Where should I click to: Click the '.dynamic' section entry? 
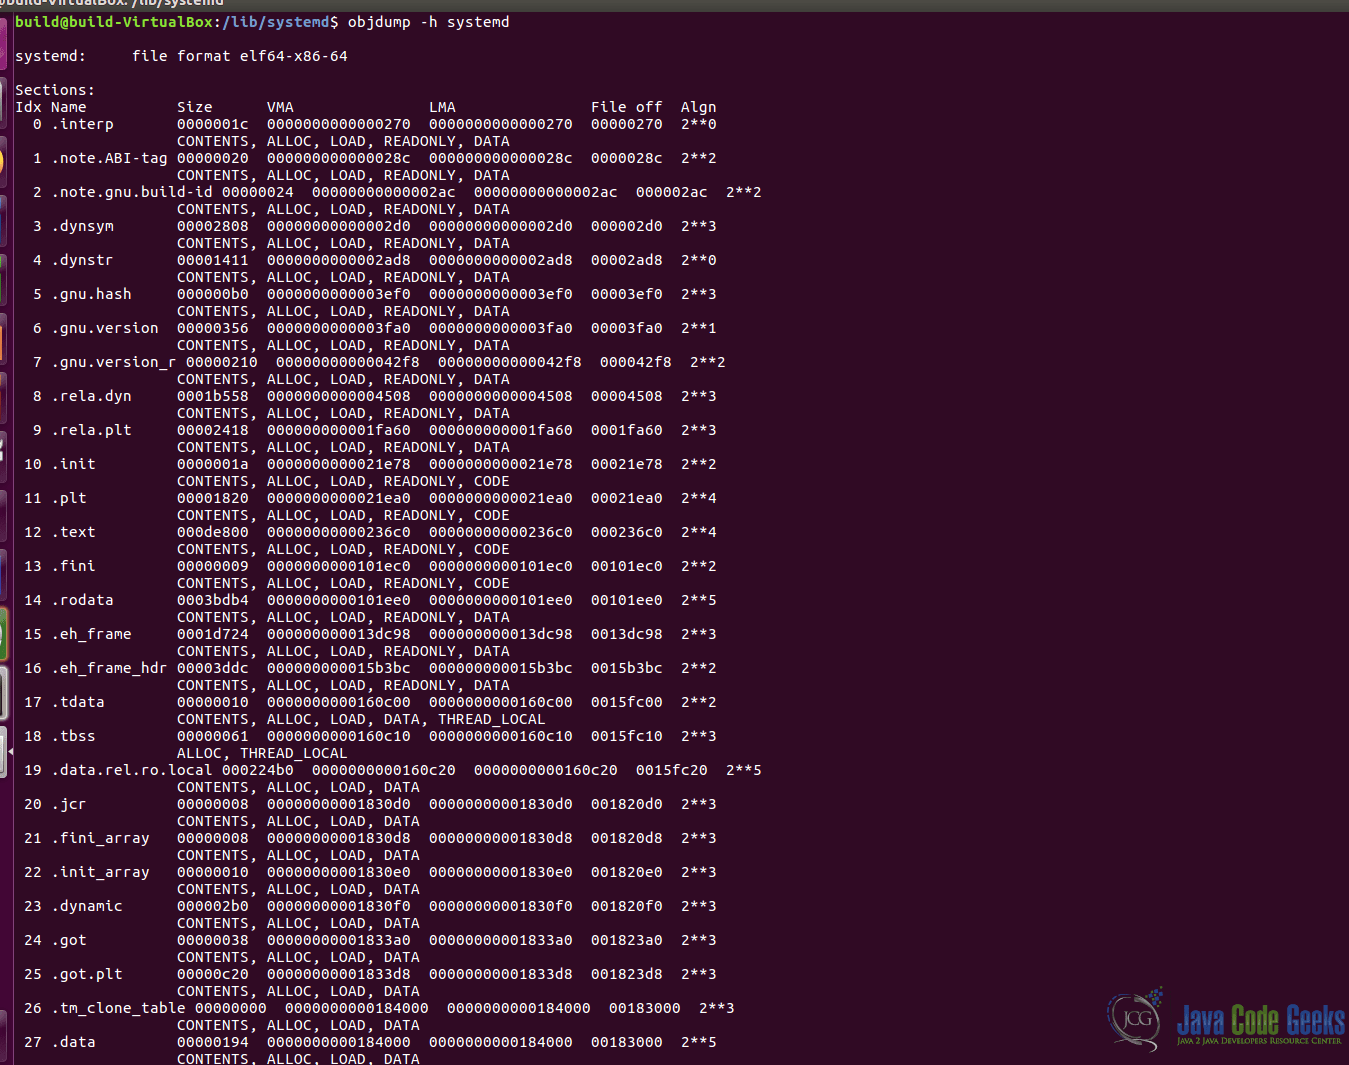[x=88, y=906]
